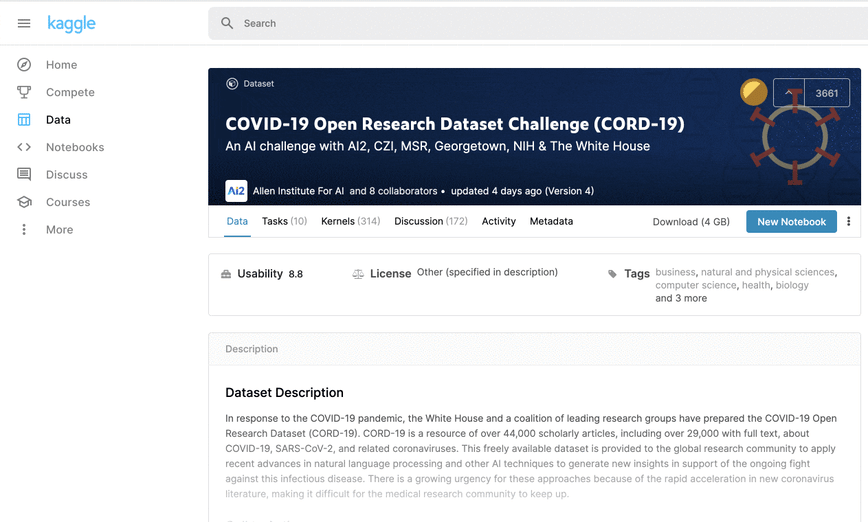Click the search magnifier icon

click(x=227, y=23)
